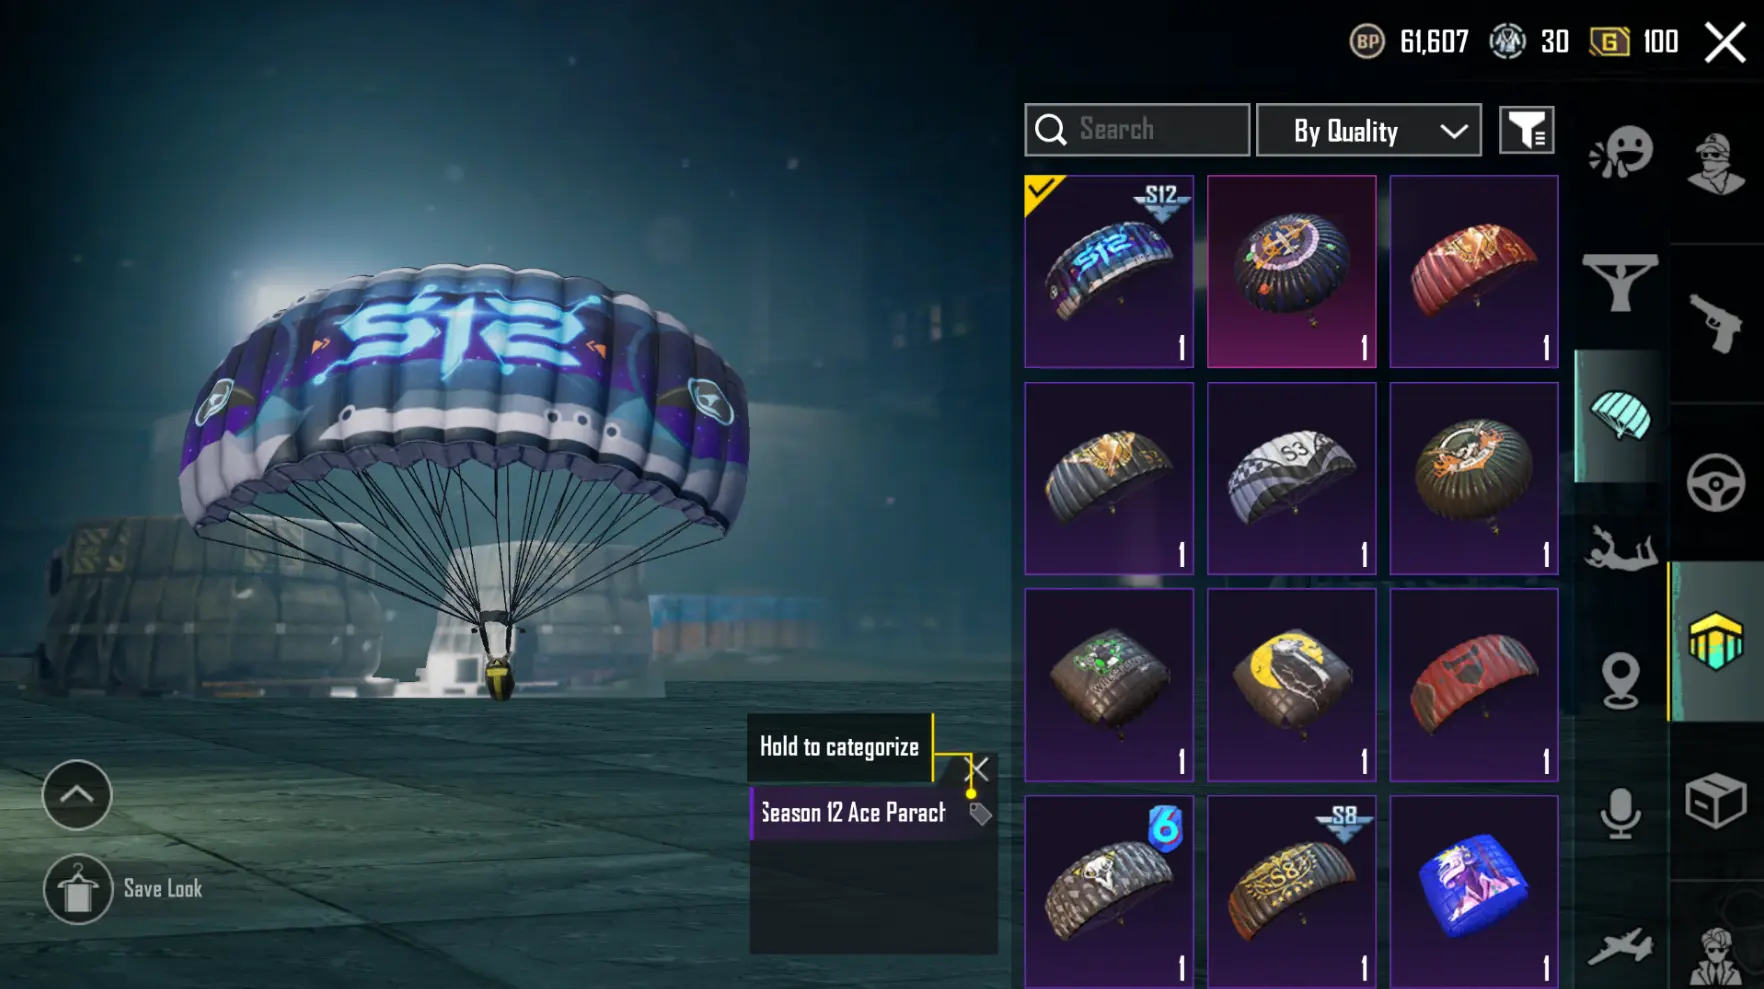Select the vehicle steering wheel category
Screen dimensions: 1764x989
pyautogui.click(x=1716, y=483)
